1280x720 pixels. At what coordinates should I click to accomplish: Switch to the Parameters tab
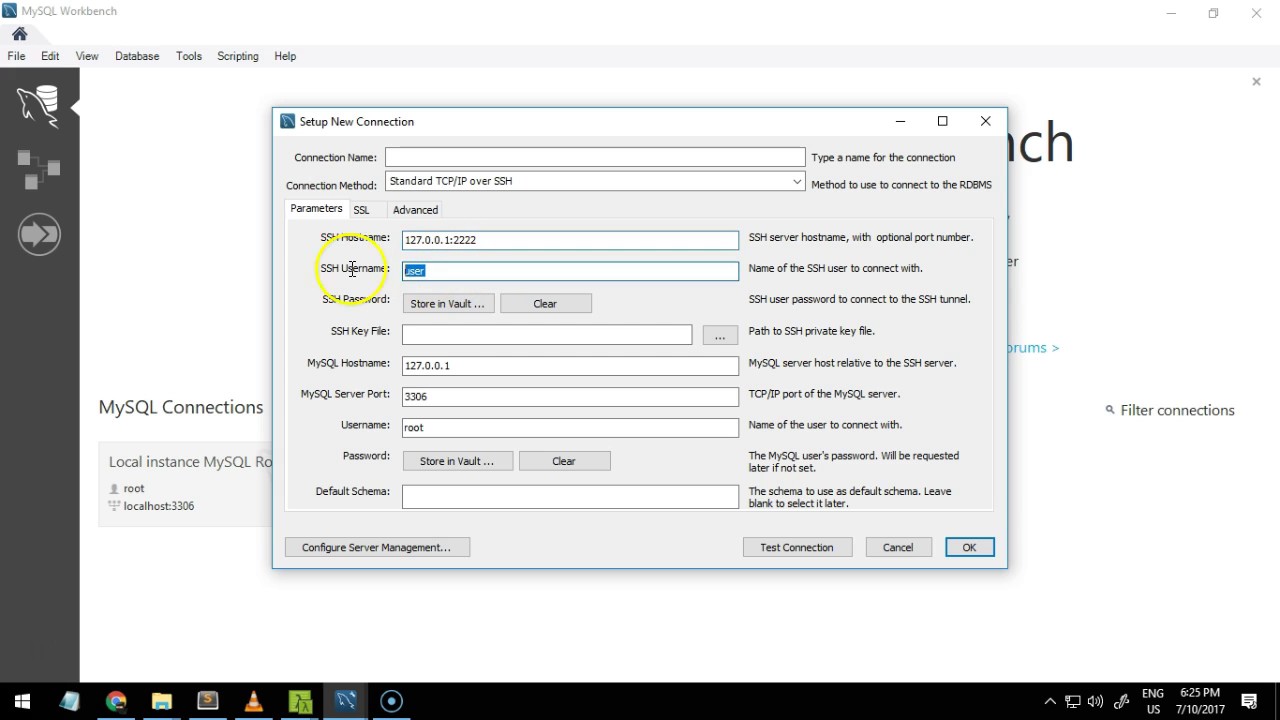coord(316,208)
